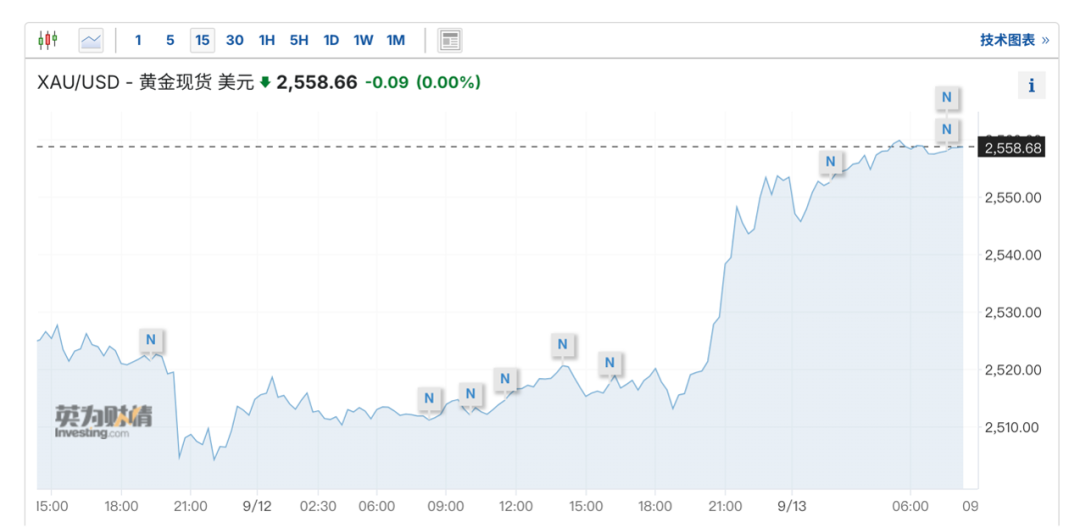
Task: Click the leftmost N news marker on chart
Action: [x=151, y=340]
